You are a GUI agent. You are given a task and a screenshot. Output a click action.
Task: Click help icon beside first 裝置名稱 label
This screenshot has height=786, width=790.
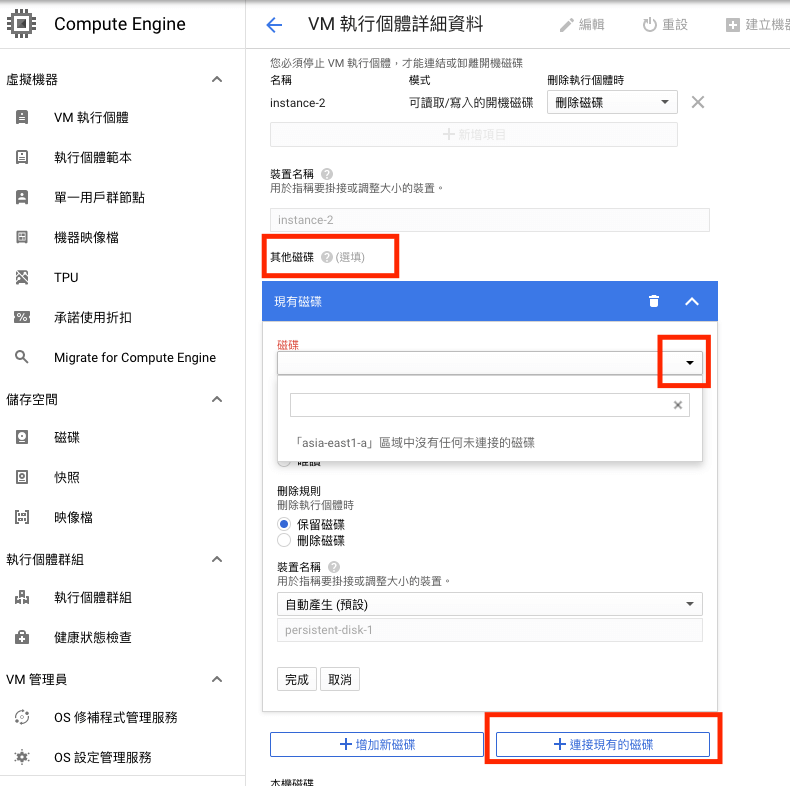(326, 174)
